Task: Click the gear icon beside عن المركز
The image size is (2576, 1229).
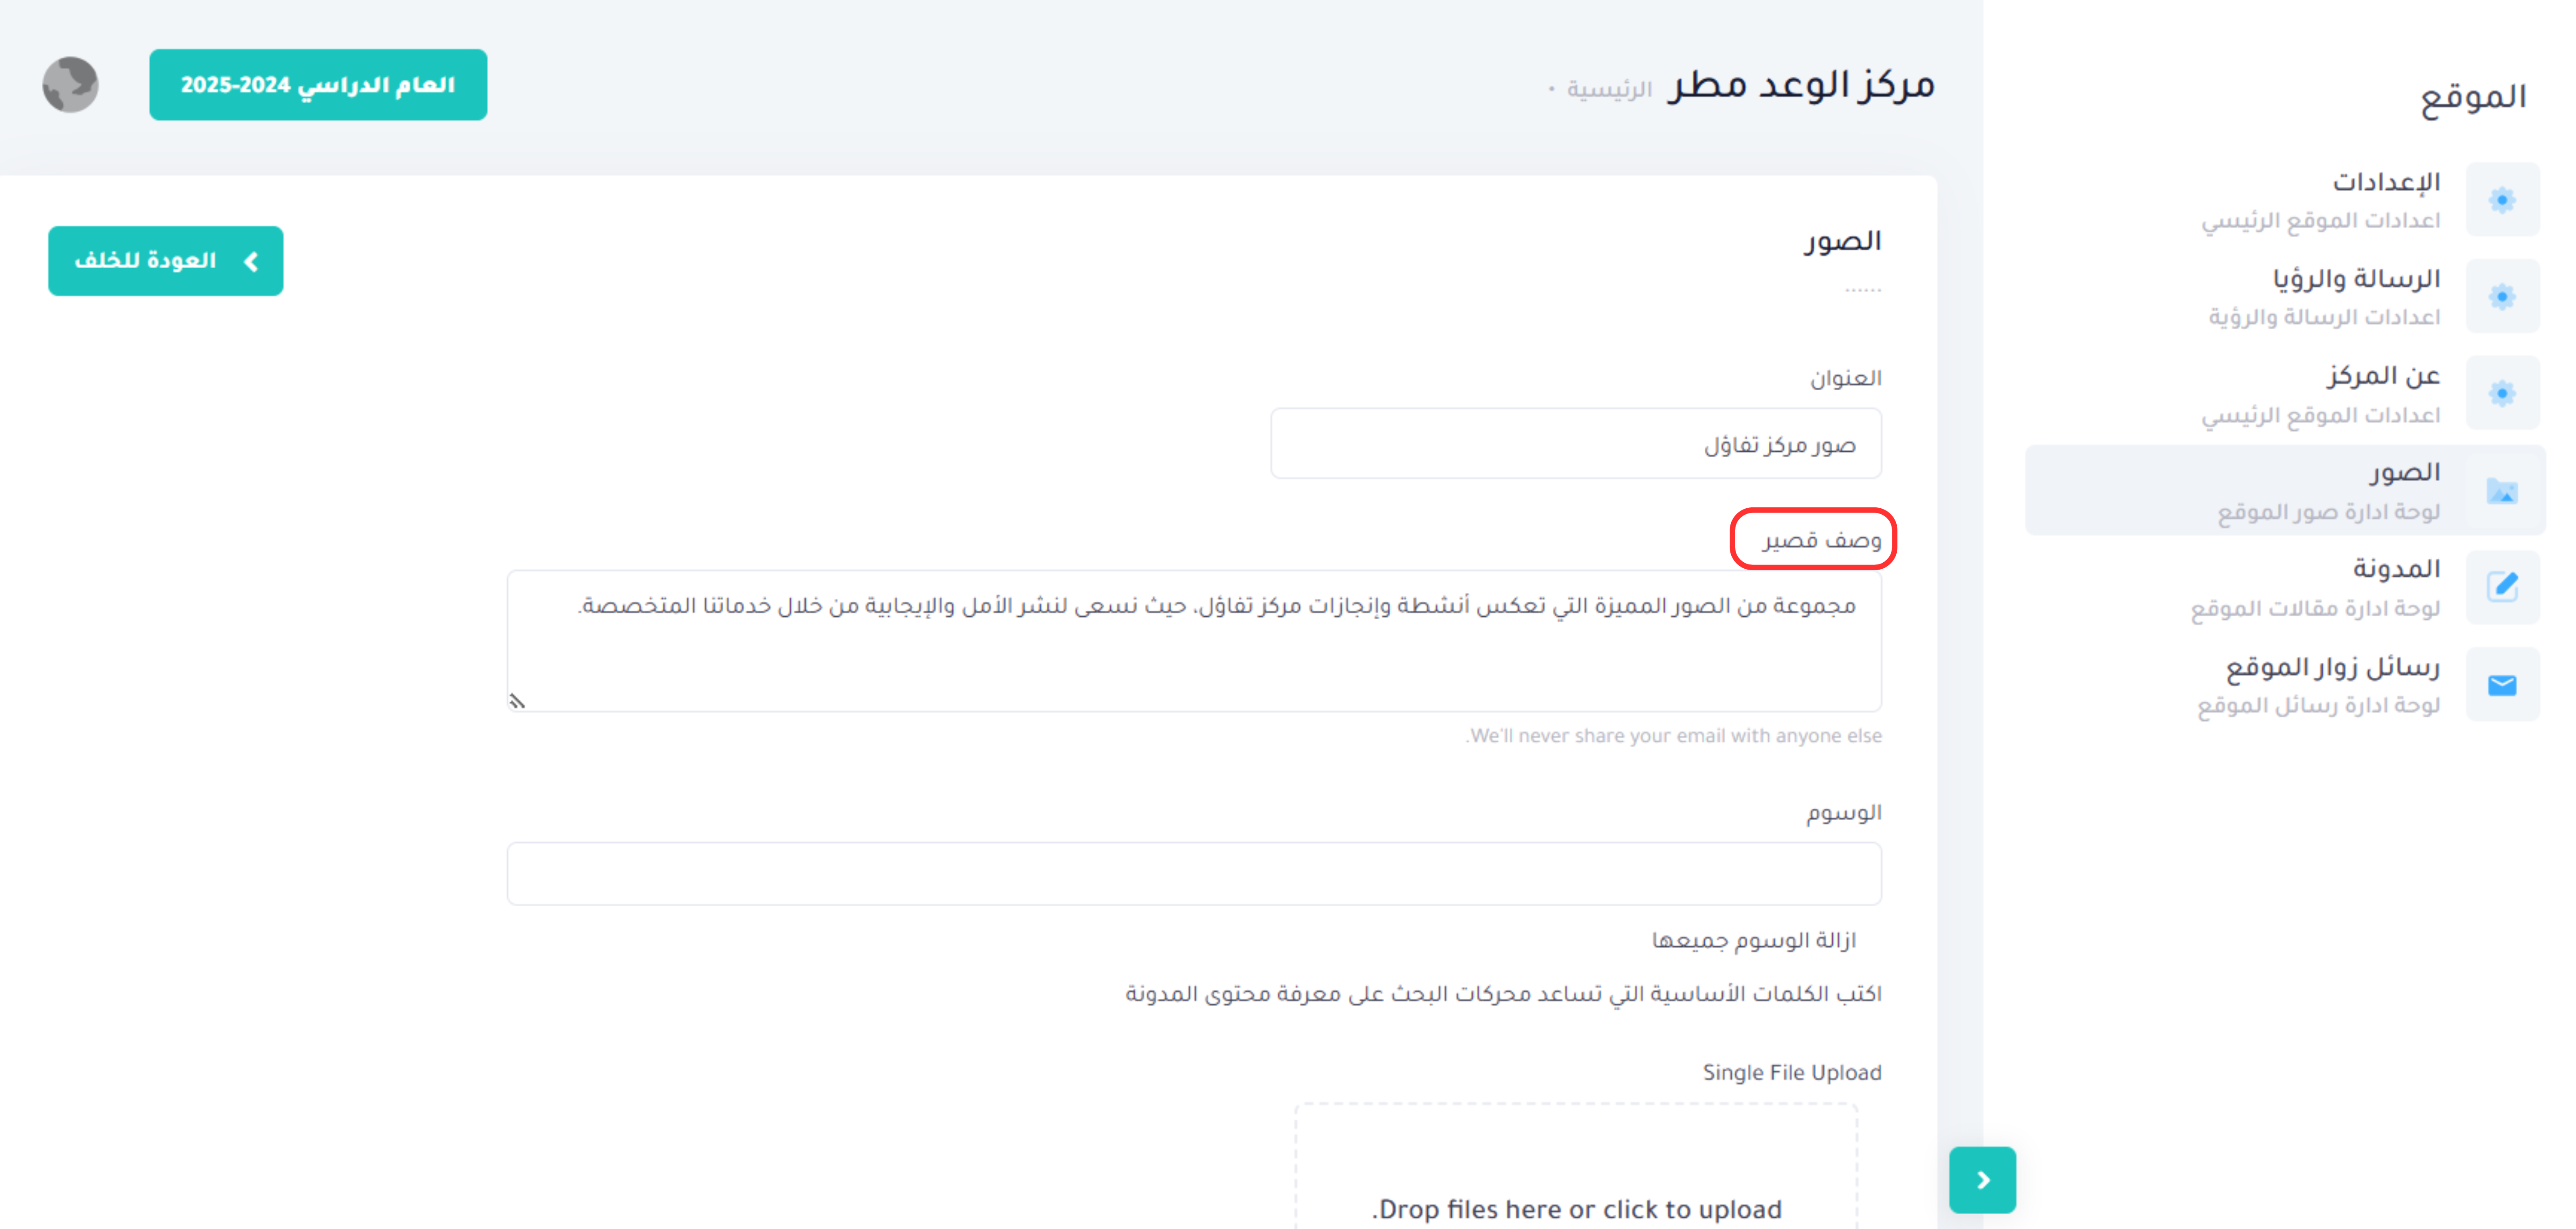Action: coord(2502,393)
